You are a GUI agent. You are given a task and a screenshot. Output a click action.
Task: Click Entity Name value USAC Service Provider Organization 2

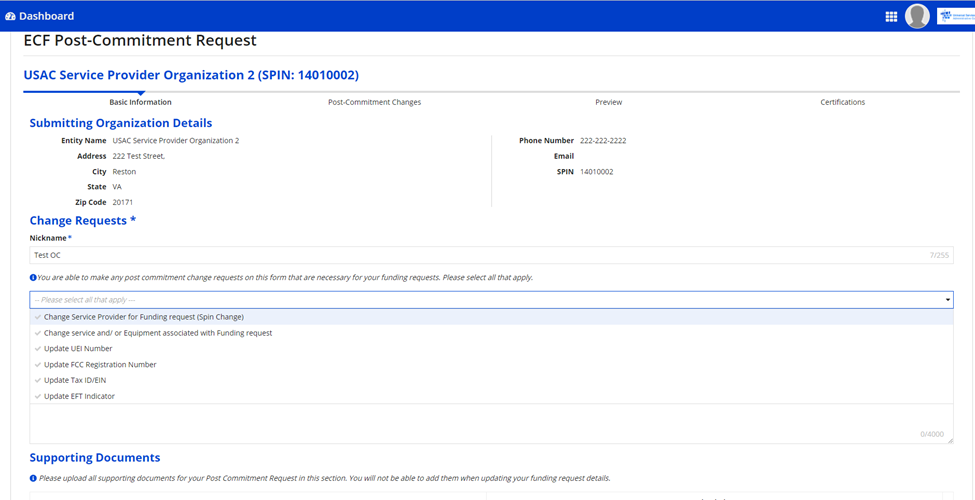[x=176, y=141]
